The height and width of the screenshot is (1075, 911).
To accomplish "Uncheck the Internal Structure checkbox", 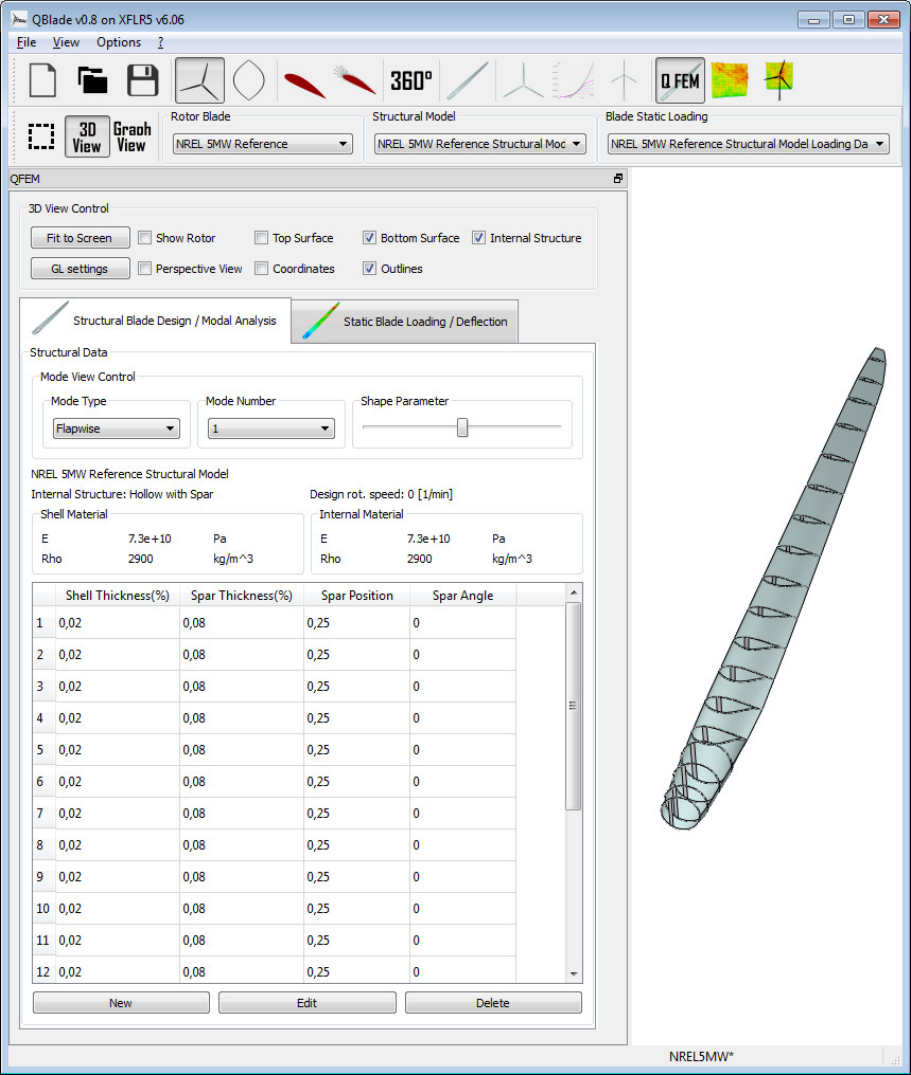I will tap(478, 238).
